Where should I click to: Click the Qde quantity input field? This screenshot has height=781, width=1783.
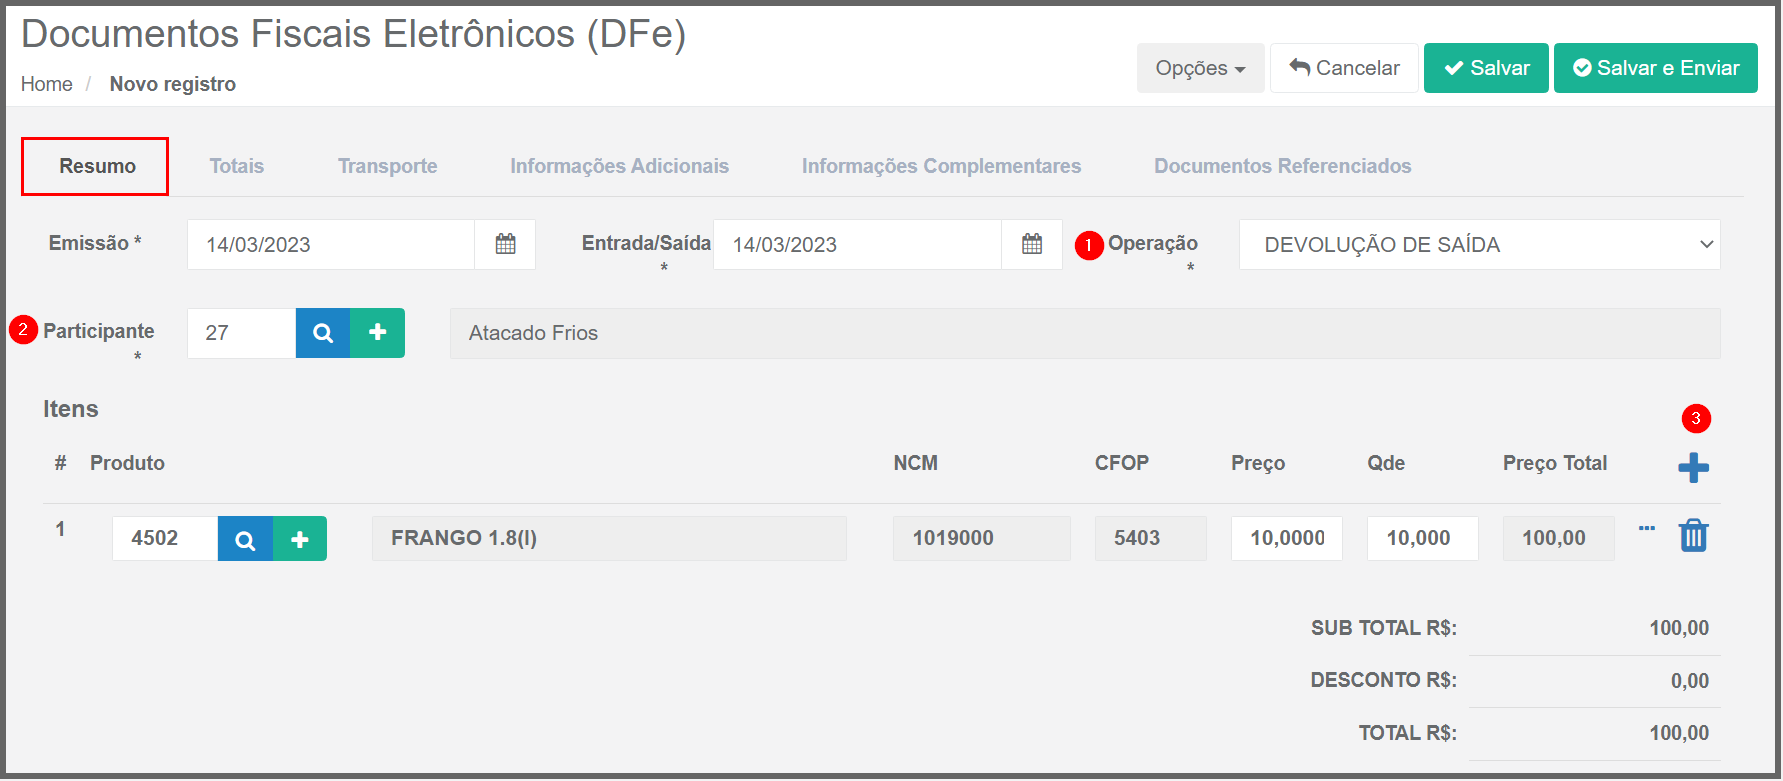click(1421, 538)
